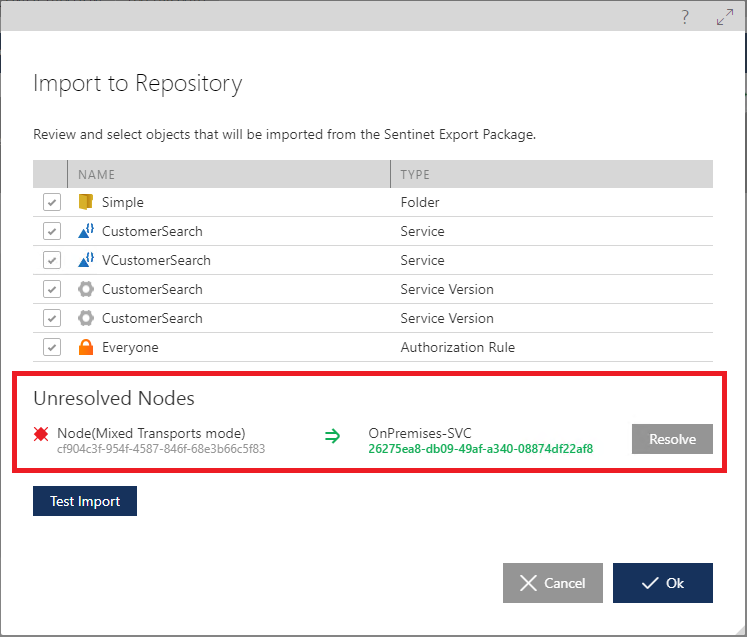Viewport: 747px width, 637px height.
Task: Click the Everyone lock icon
Action: point(85,347)
